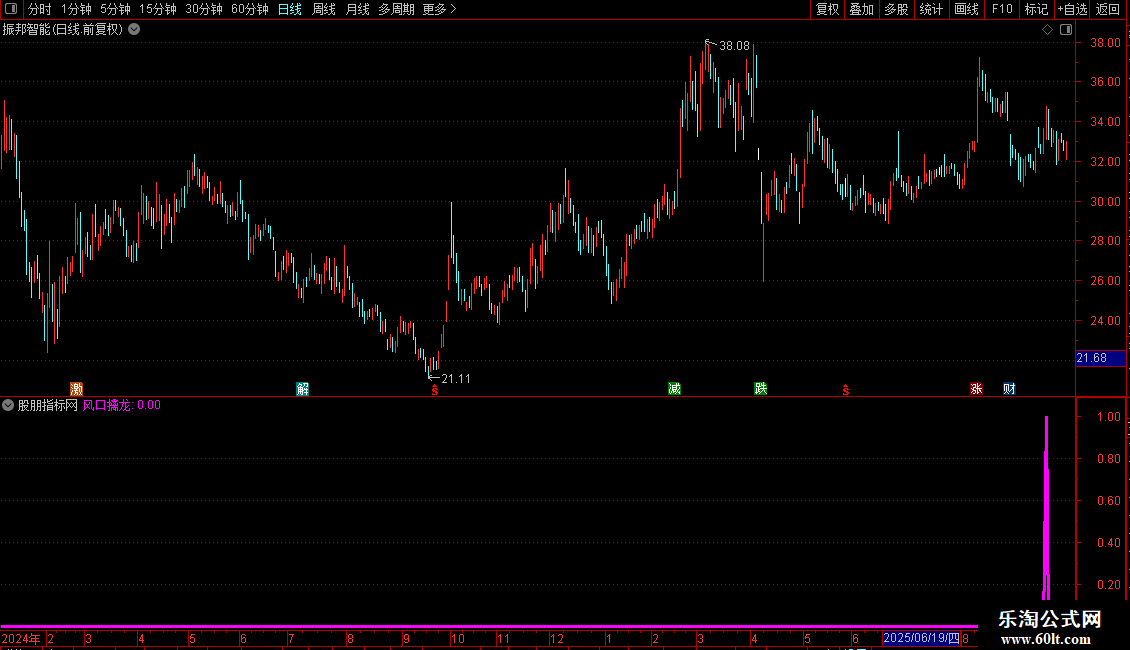Click the 跌 event marker icon
Viewport: 1130px width, 650px height.
[760, 389]
